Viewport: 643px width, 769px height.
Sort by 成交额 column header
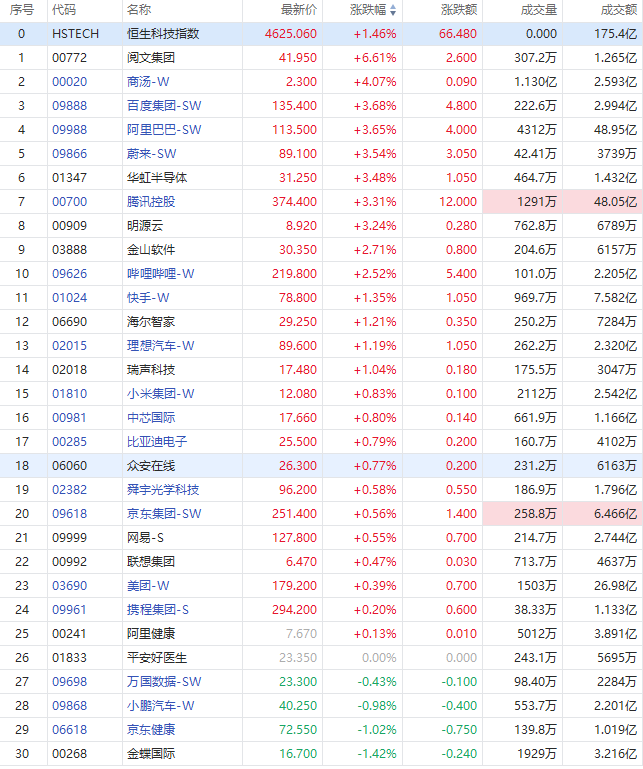(x=618, y=10)
